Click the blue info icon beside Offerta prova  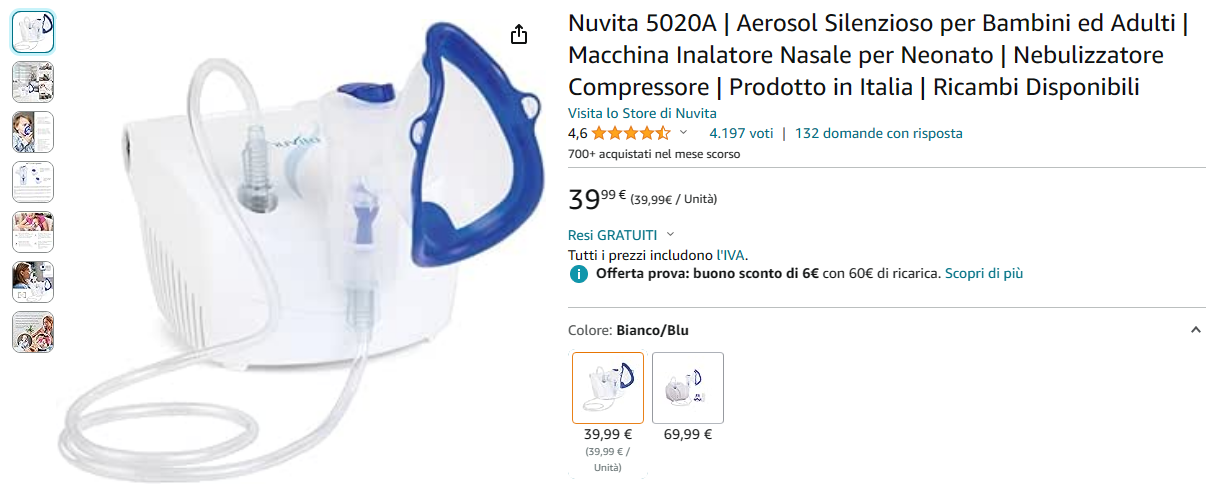click(x=578, y=274)
